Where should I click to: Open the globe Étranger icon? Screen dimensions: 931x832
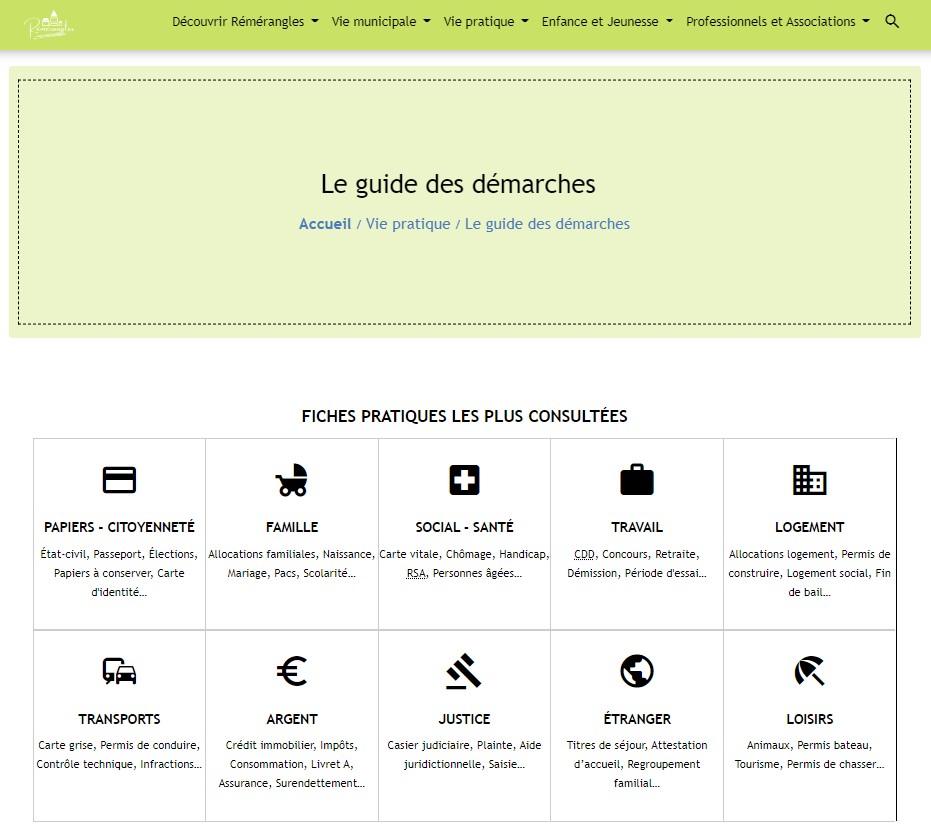coord(637,672)
